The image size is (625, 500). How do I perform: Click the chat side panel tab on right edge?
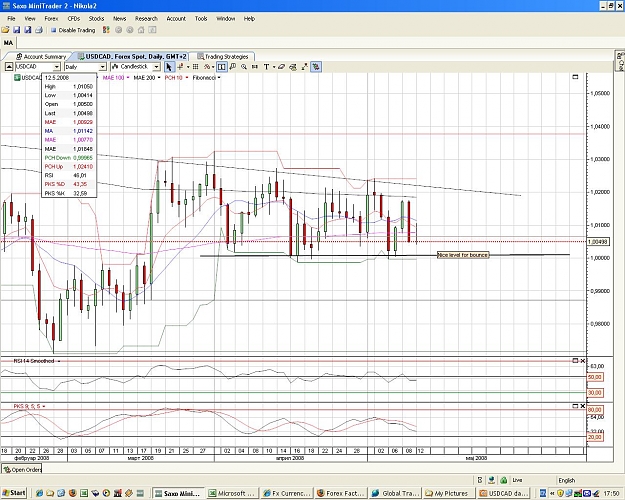[620, 61]
